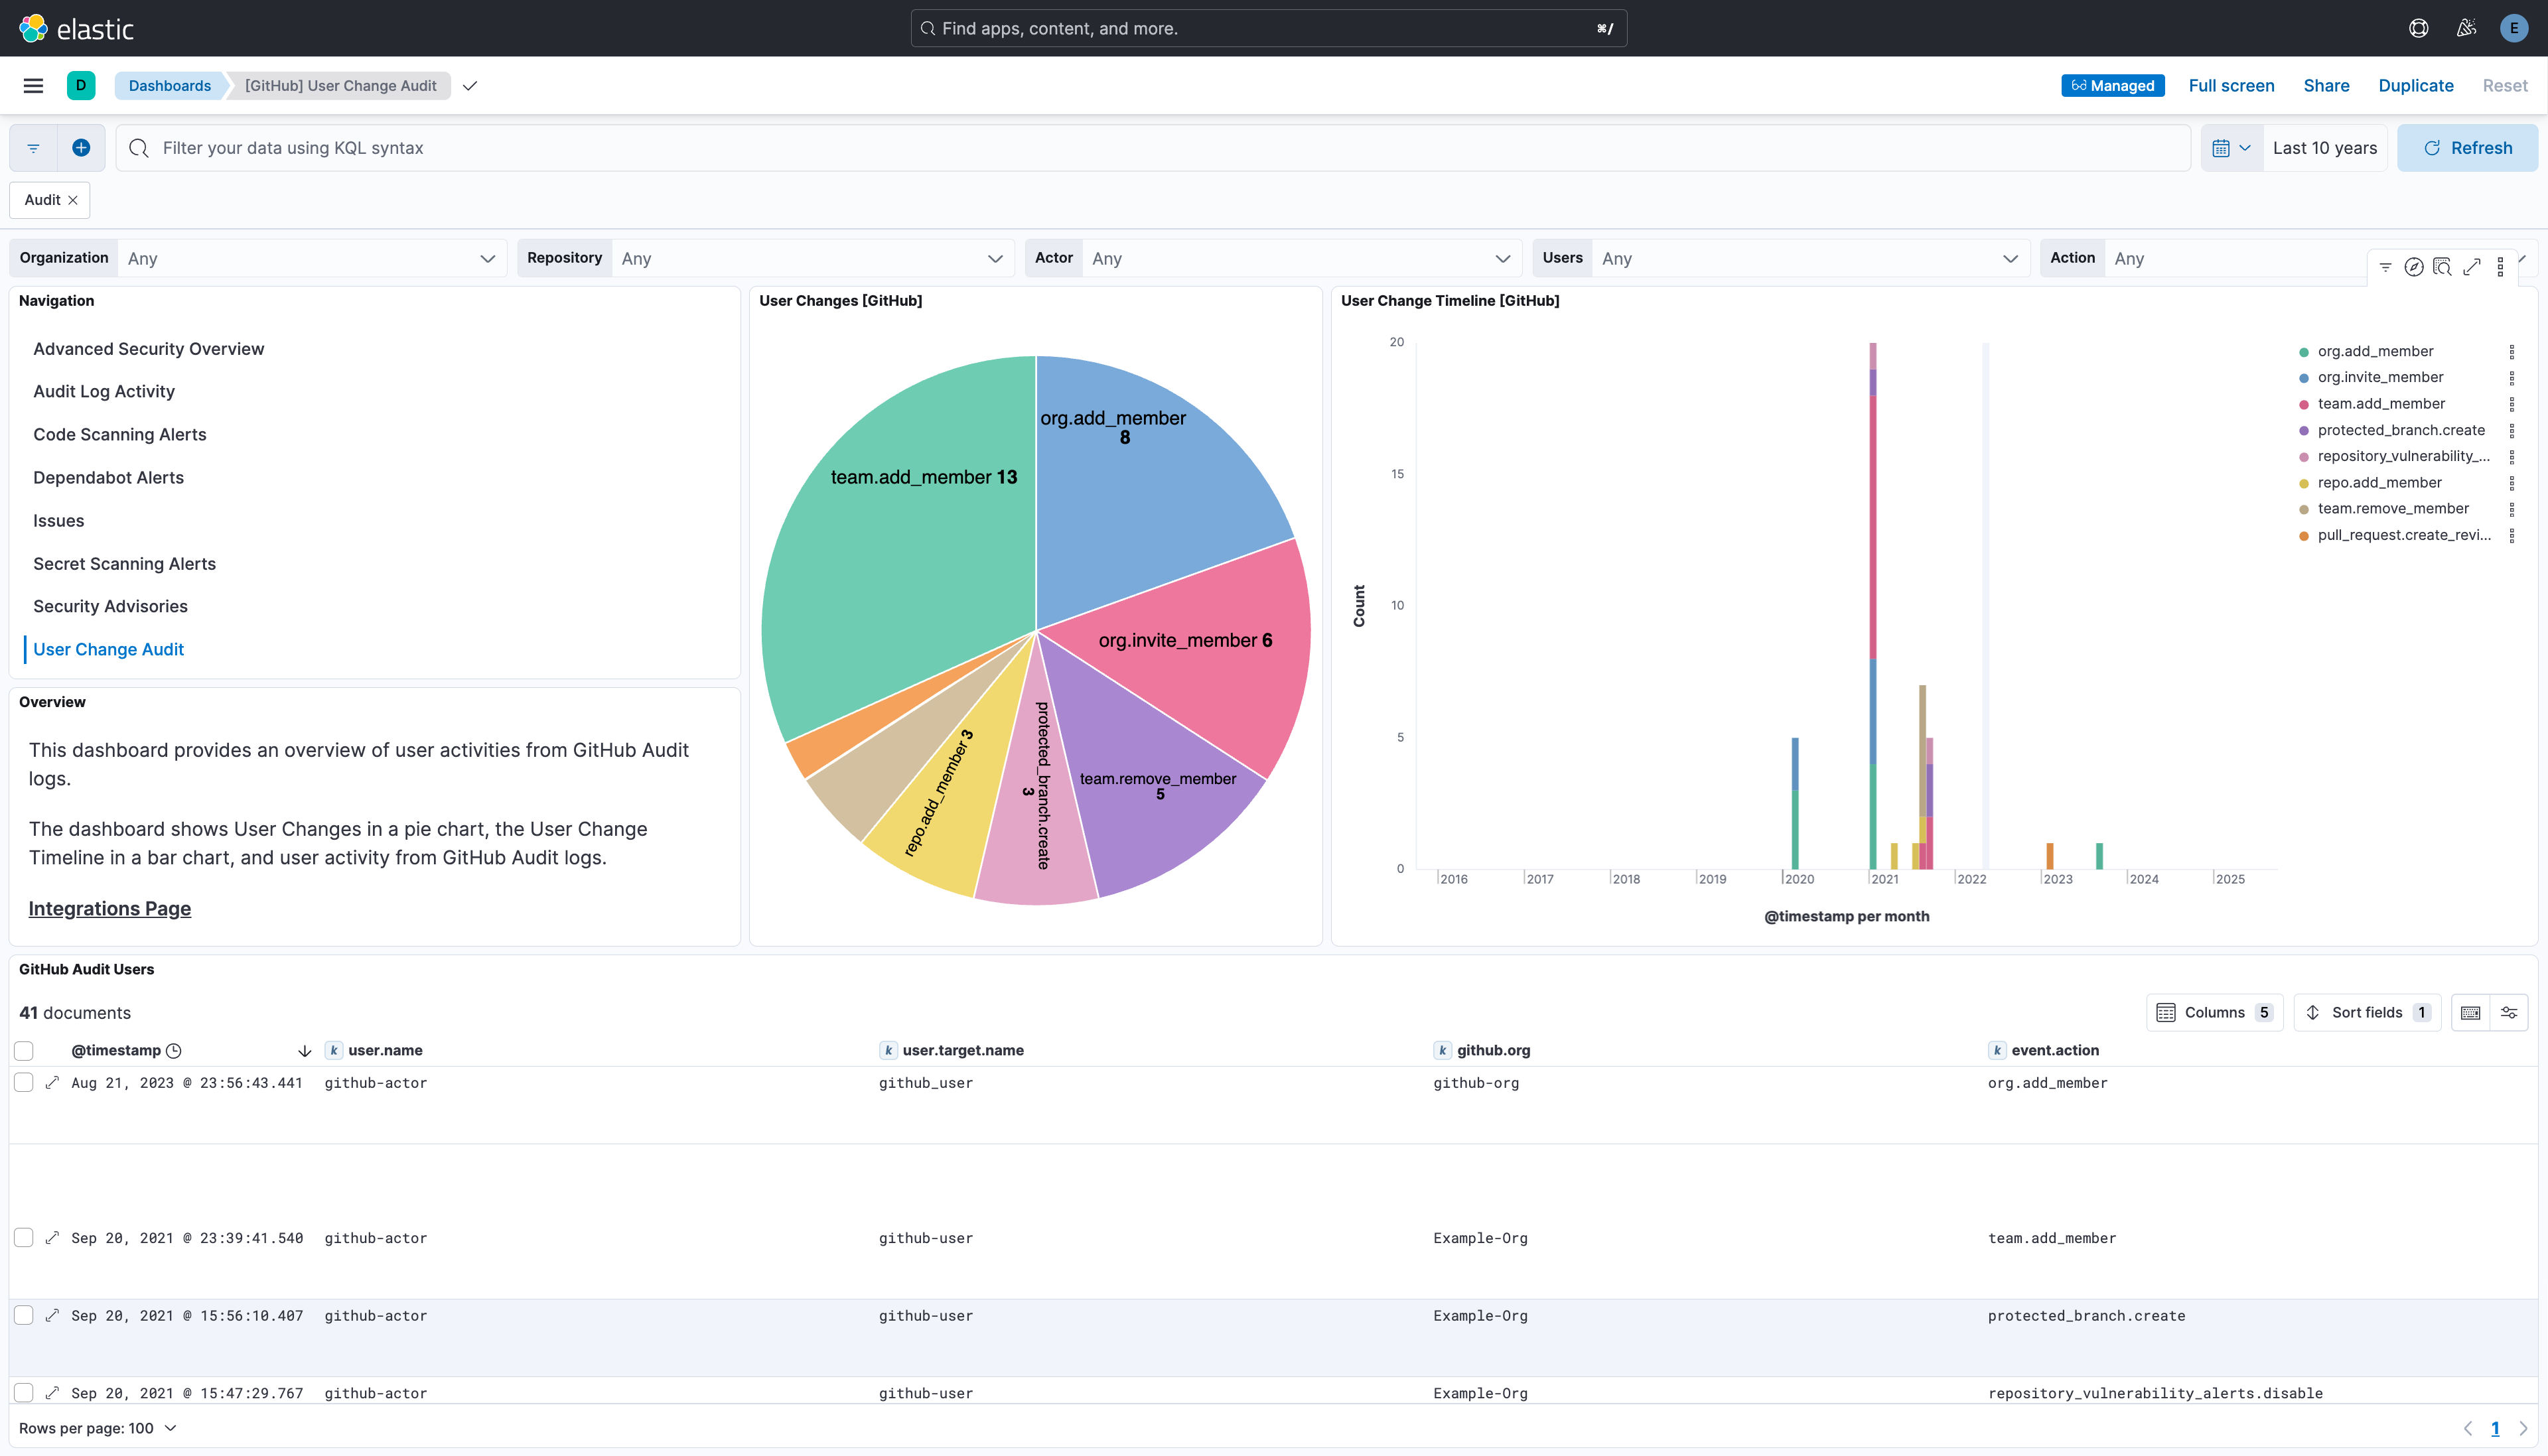Click the keyboard display-mode icon above the table
This screenshot has height=1456, width=2548.
pos(2470,1012)
